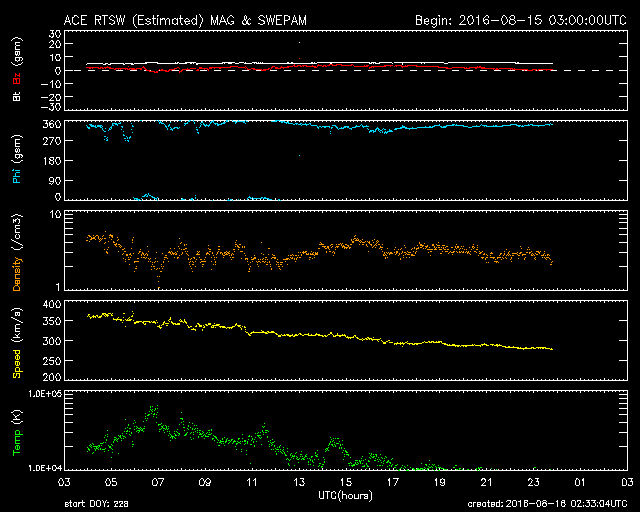Image resolution: width=640 pixels, height=512 pixels.
Task: Click the "30" tick at top of Bt axis
Action: [x=55, y=34]
